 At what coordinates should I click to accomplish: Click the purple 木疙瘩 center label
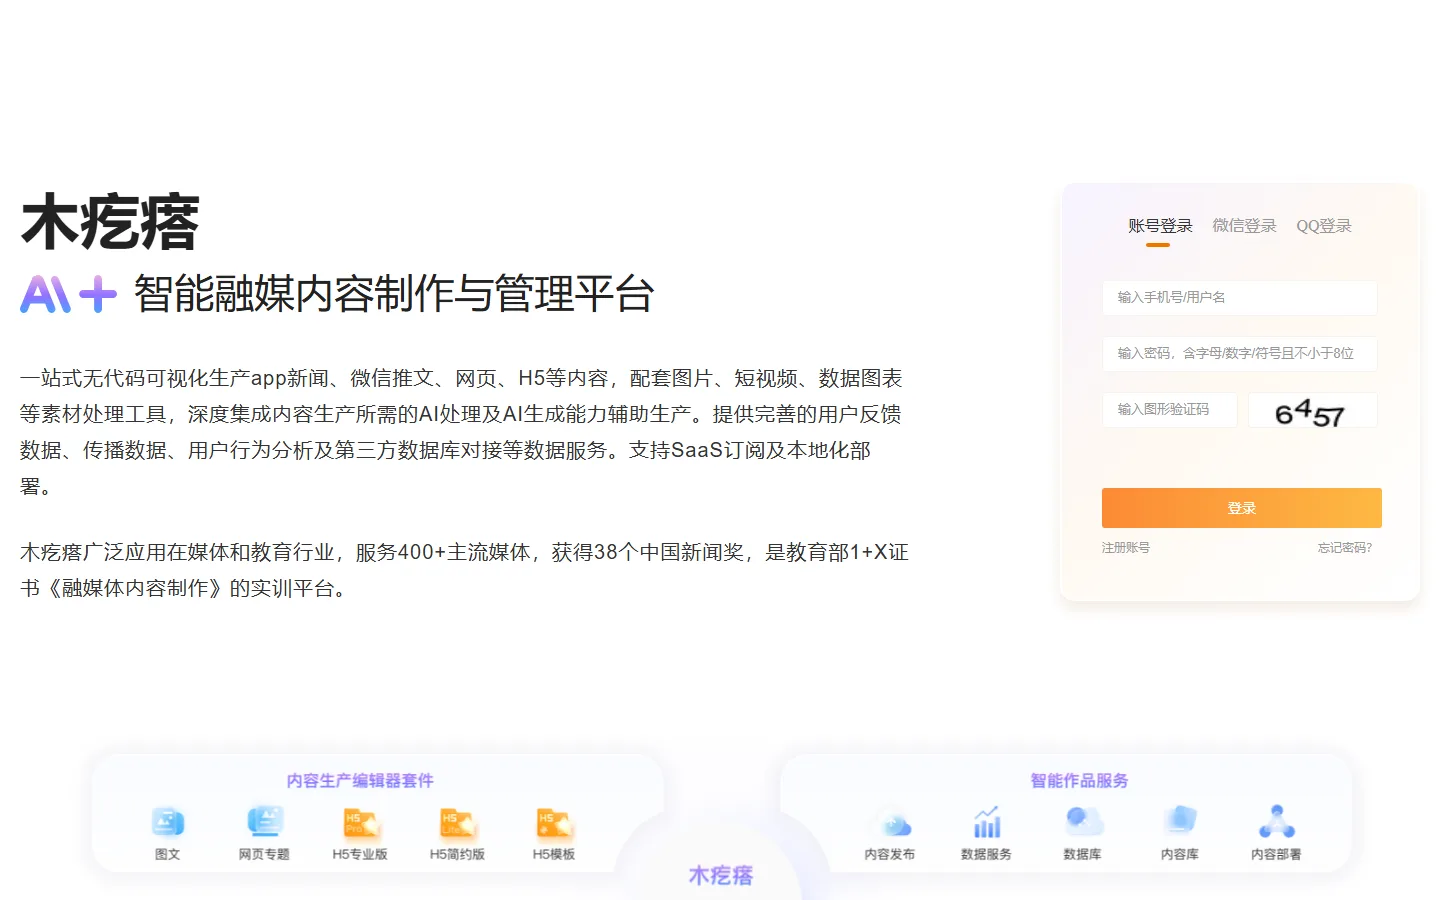(x=721, y=876)
